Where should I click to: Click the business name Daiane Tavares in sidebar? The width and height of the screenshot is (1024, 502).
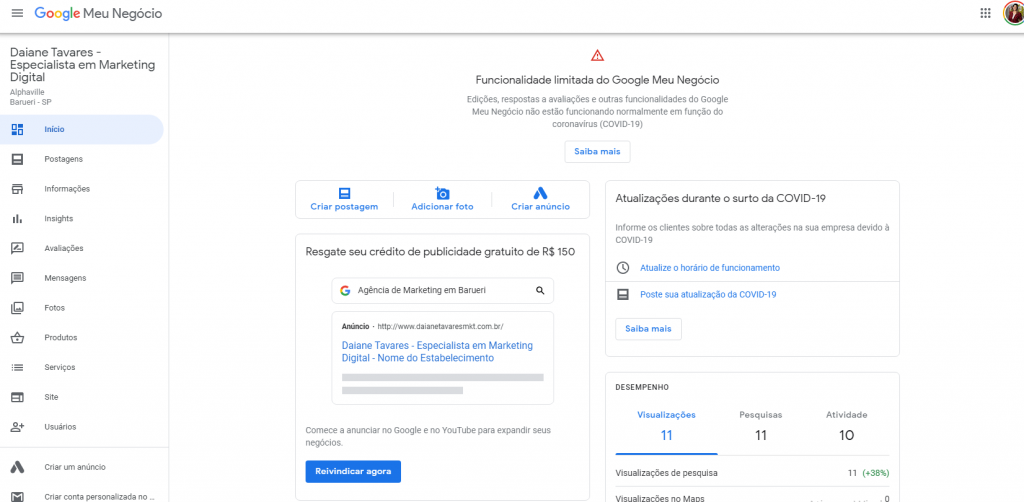(82, 65)
